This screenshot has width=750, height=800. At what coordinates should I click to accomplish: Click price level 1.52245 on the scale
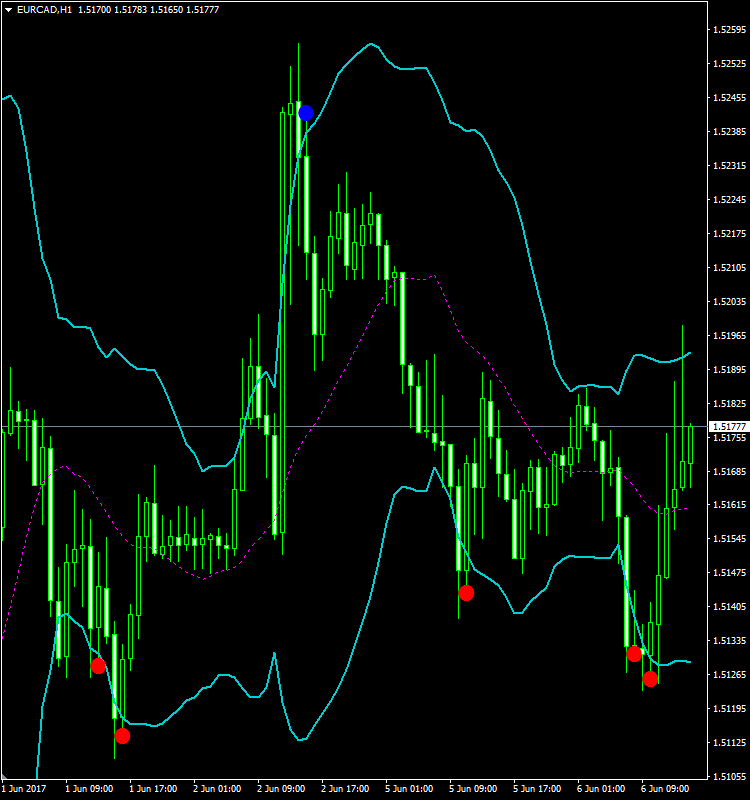(729, 199)
